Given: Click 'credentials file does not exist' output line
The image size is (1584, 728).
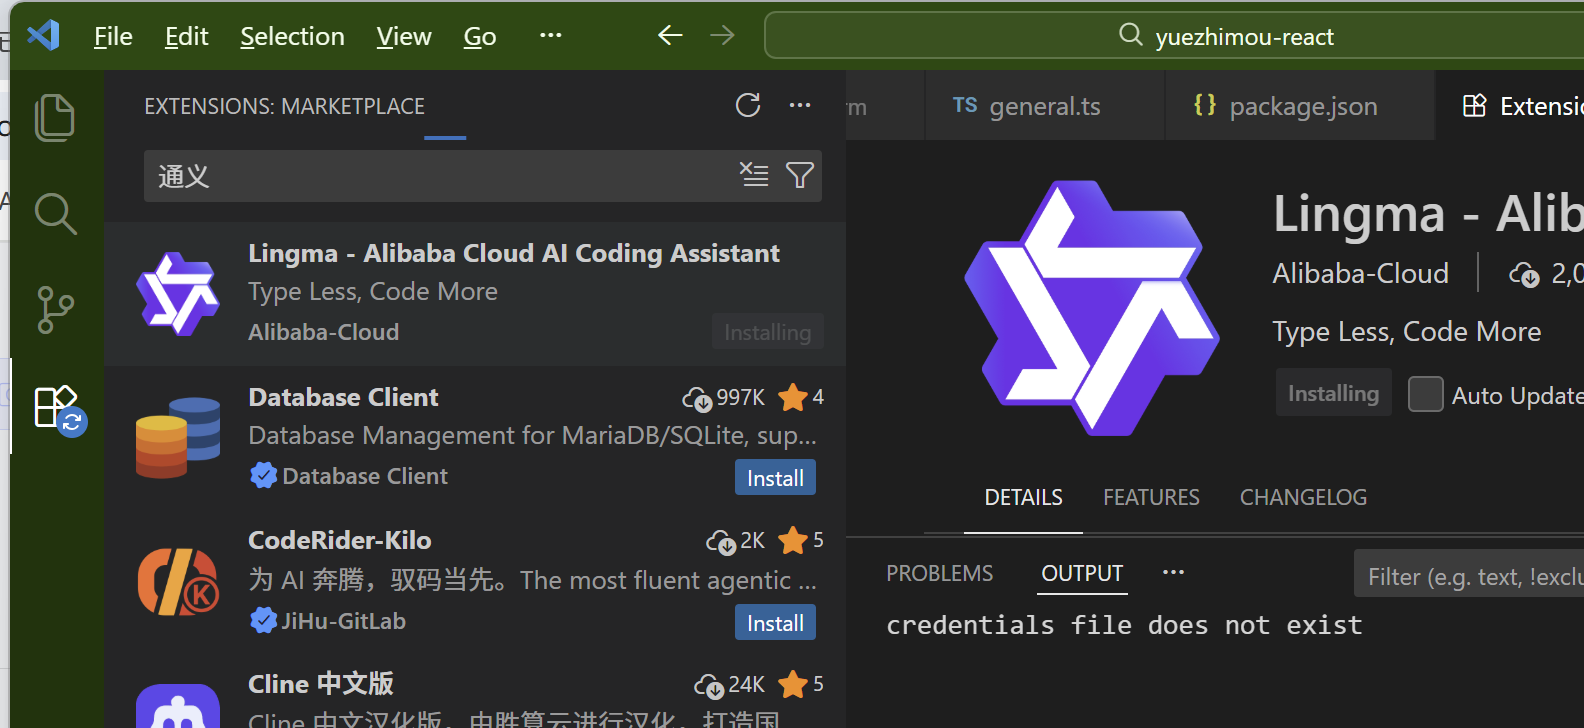Looking at the screenshot, I should coord(1124,625).
